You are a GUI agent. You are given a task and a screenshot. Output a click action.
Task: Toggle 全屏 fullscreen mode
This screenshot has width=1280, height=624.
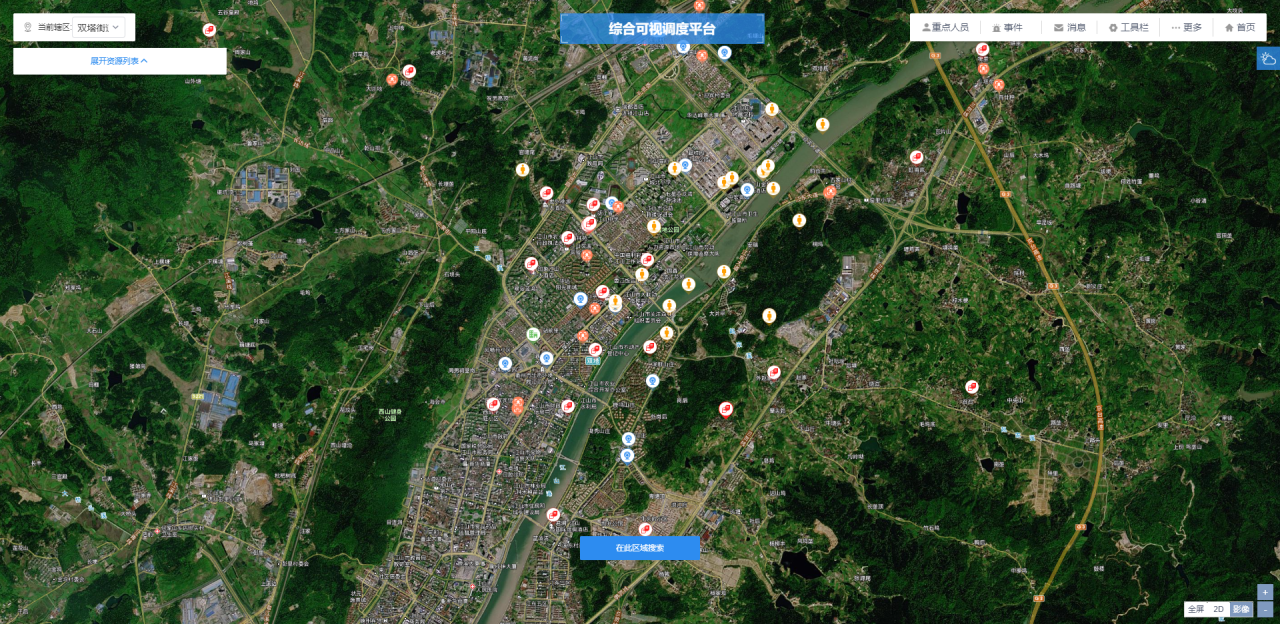pos(1196,609)
